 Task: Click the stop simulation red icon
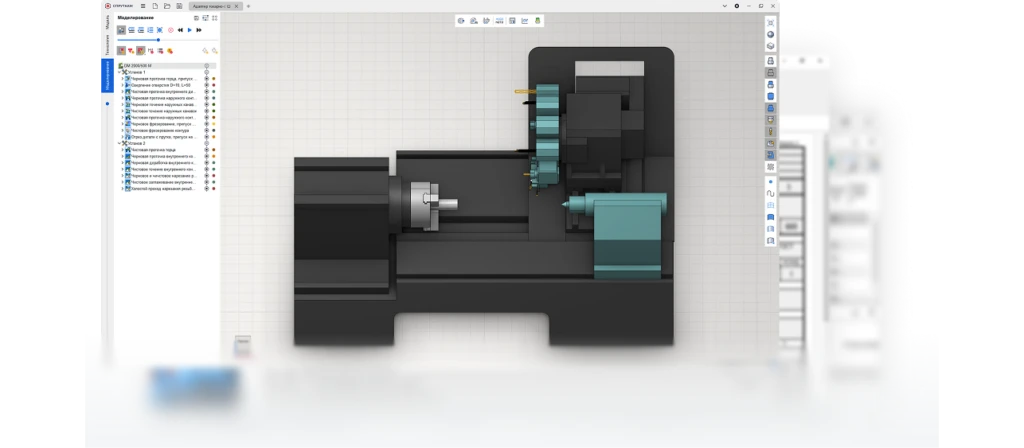click(x=171, y=30)
